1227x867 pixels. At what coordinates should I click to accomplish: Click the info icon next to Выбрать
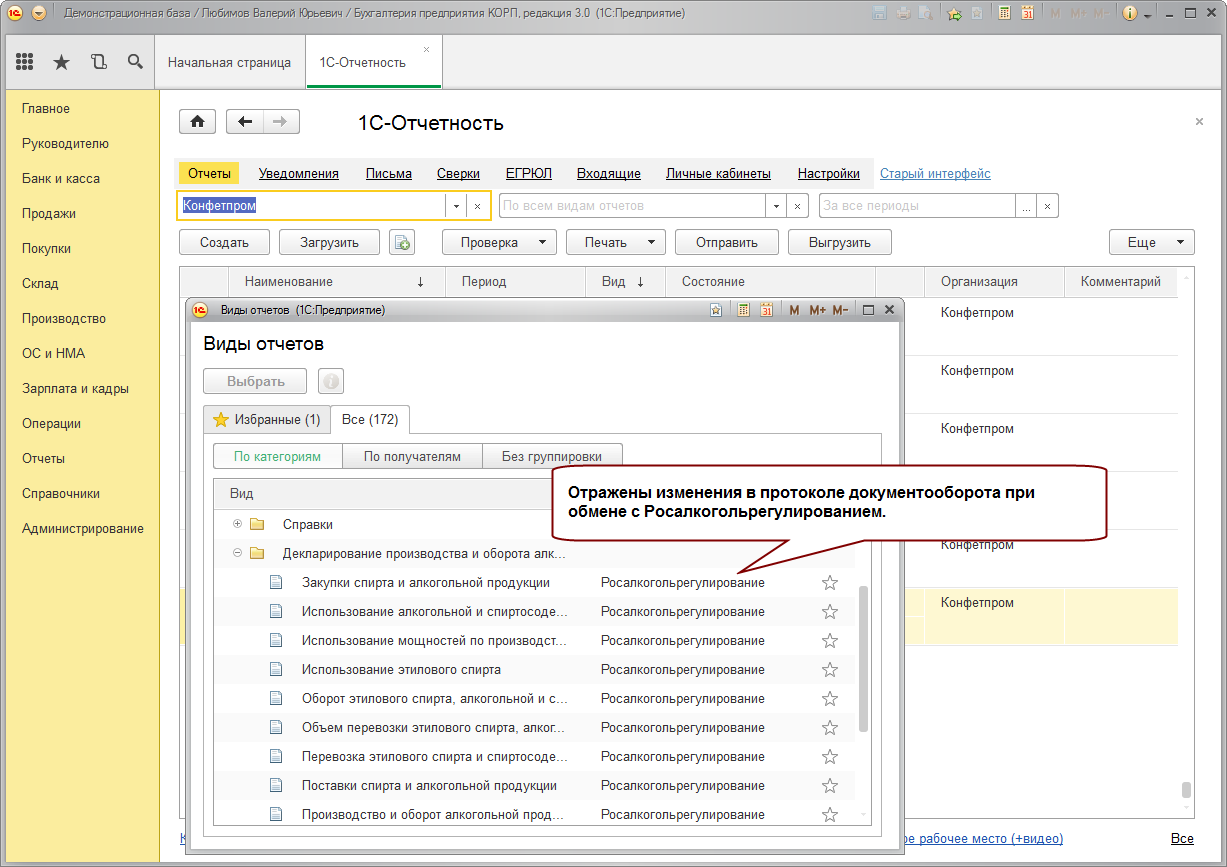(331, 381)
